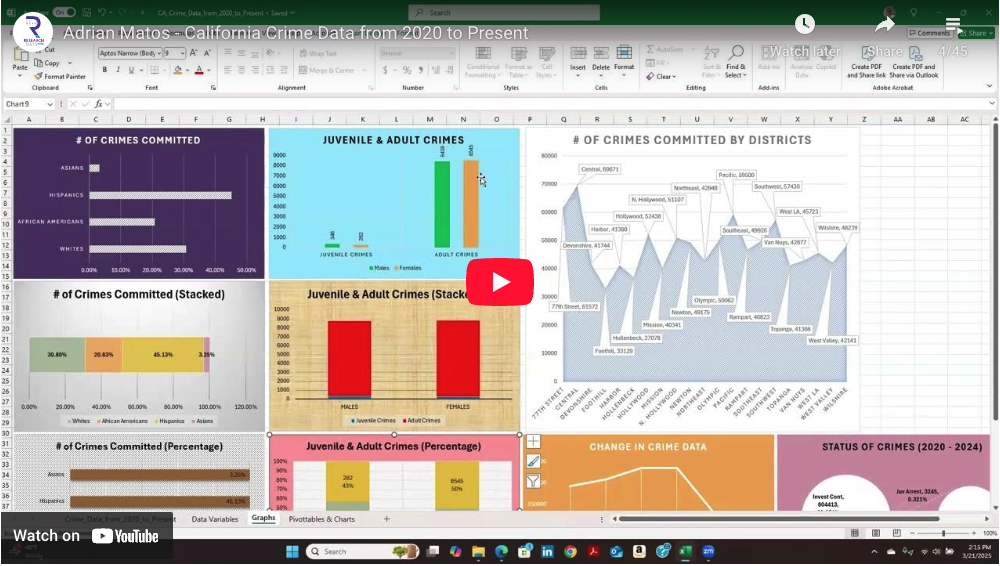Play the California Crime Data video

[499, 282]
